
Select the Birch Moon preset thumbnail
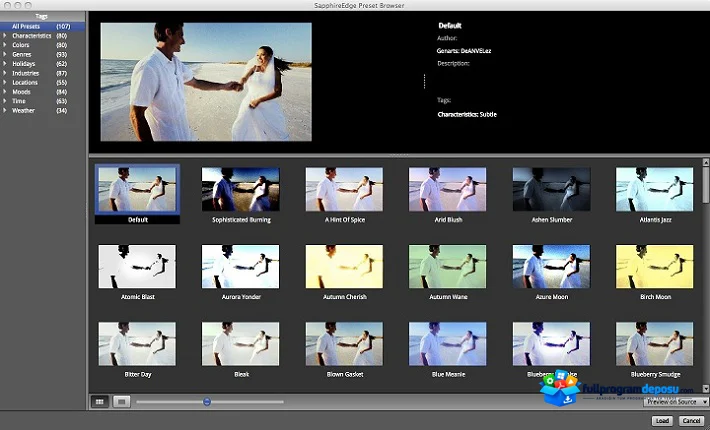click(654, 267)
